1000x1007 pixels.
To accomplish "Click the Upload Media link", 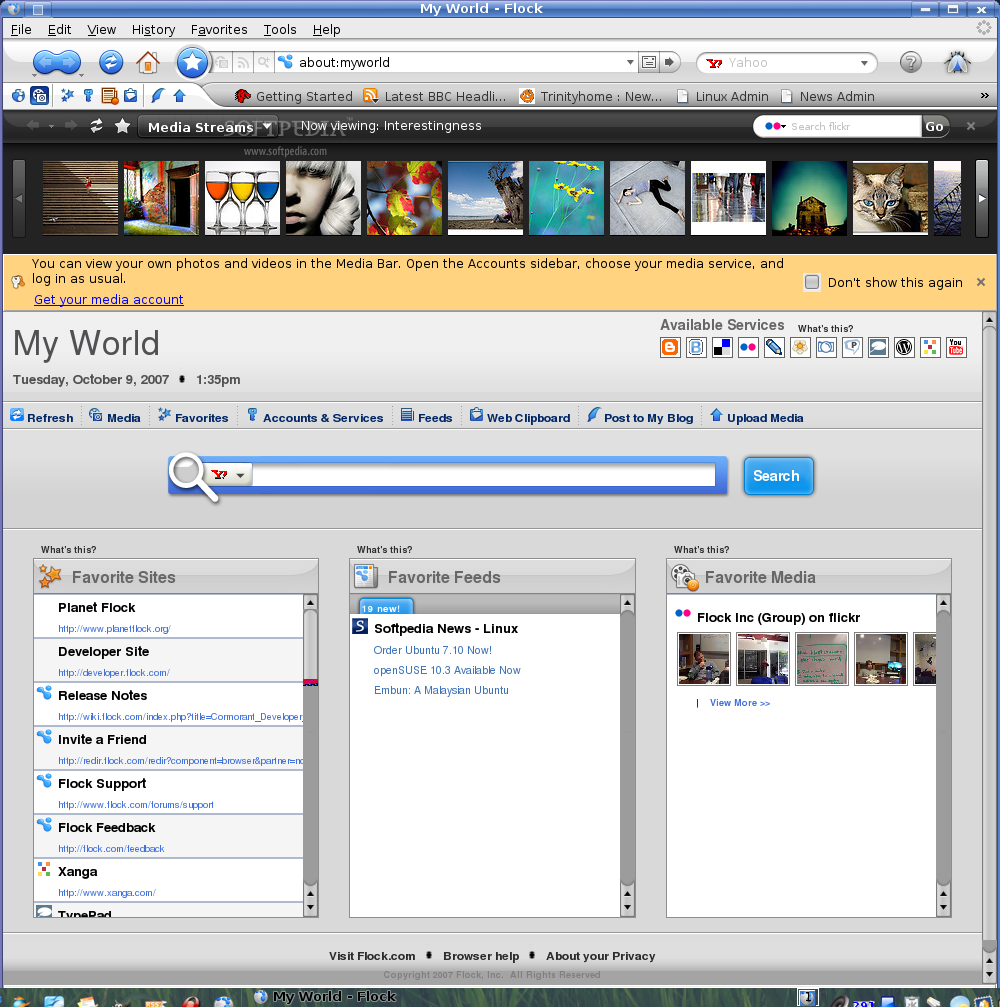I will click(x=757, y=417).
